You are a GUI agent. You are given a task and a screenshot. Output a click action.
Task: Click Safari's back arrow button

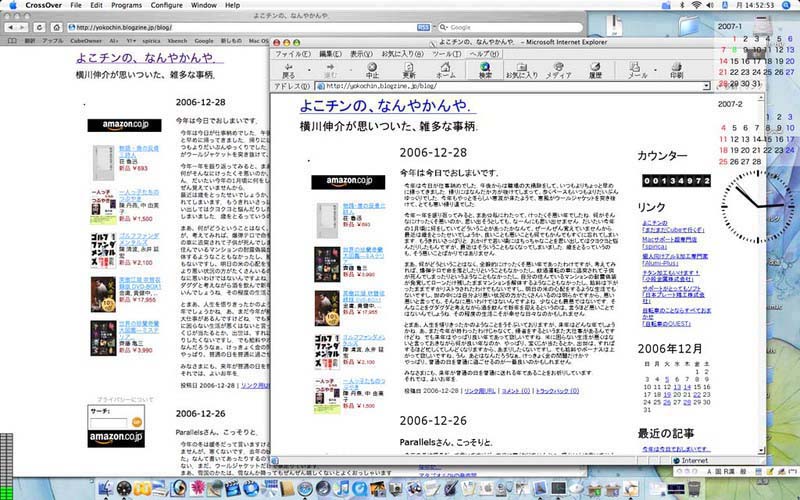click(x=11, y=28)
